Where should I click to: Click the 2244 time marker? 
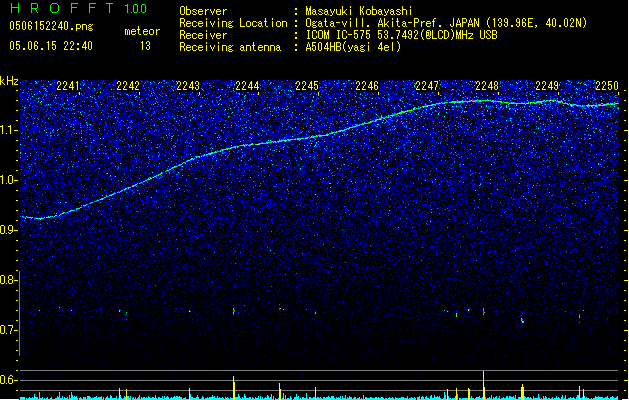click(247, 86)
